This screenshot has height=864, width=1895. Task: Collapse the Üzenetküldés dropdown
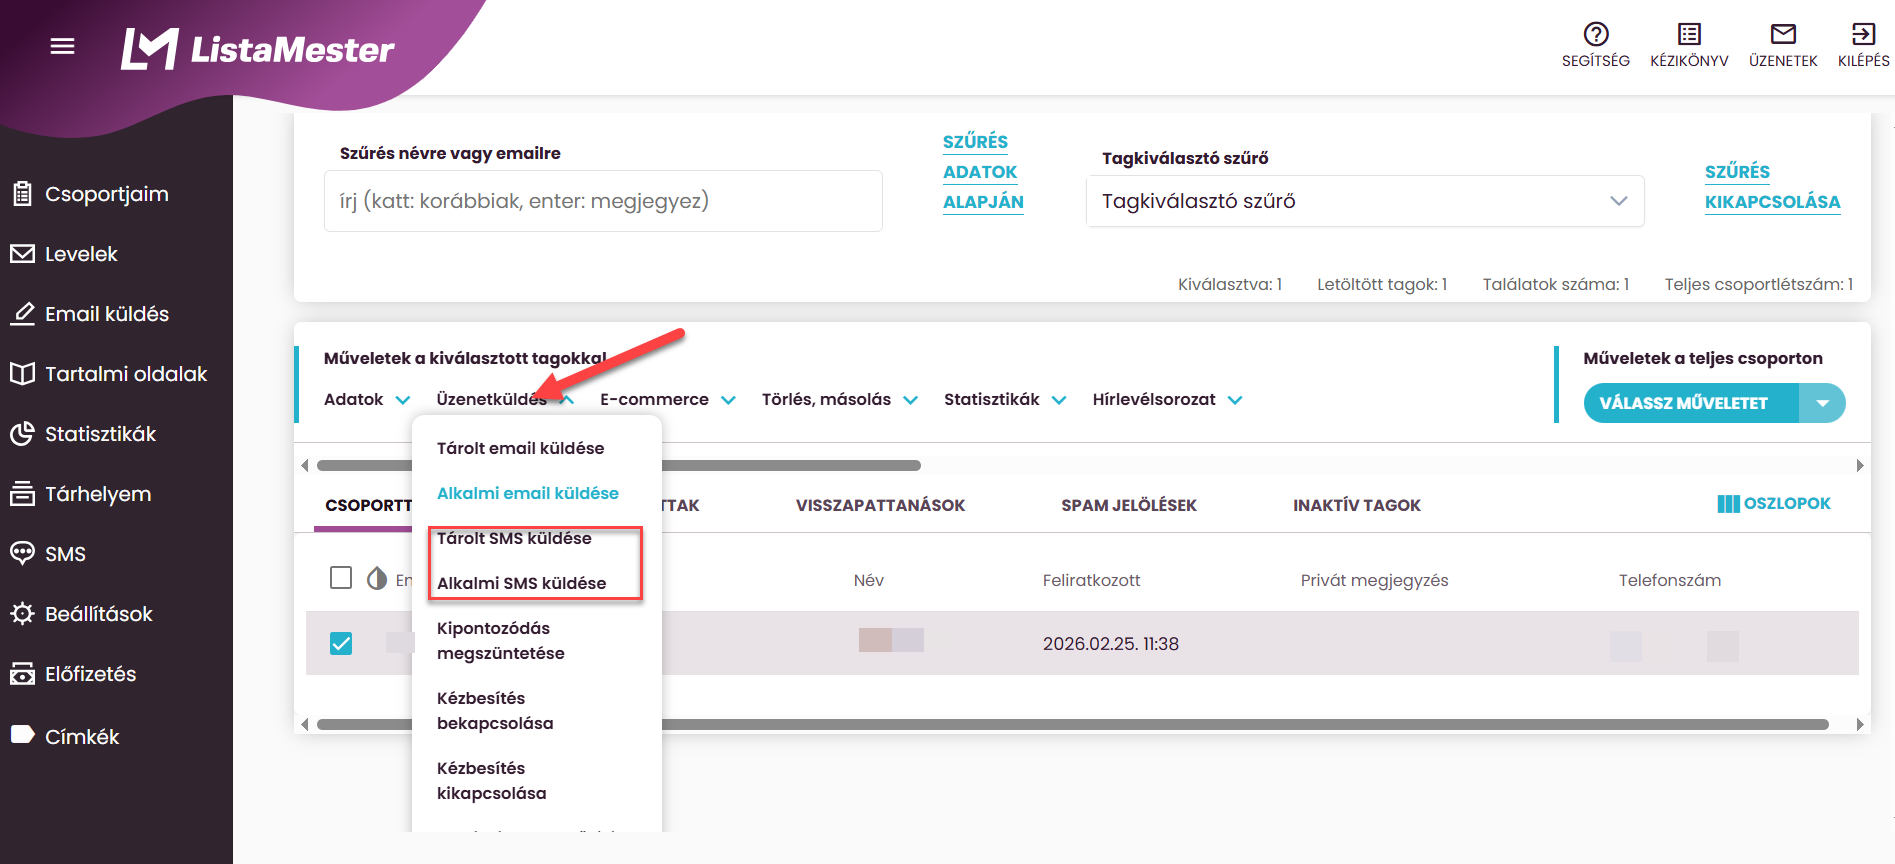coord(505,399)
